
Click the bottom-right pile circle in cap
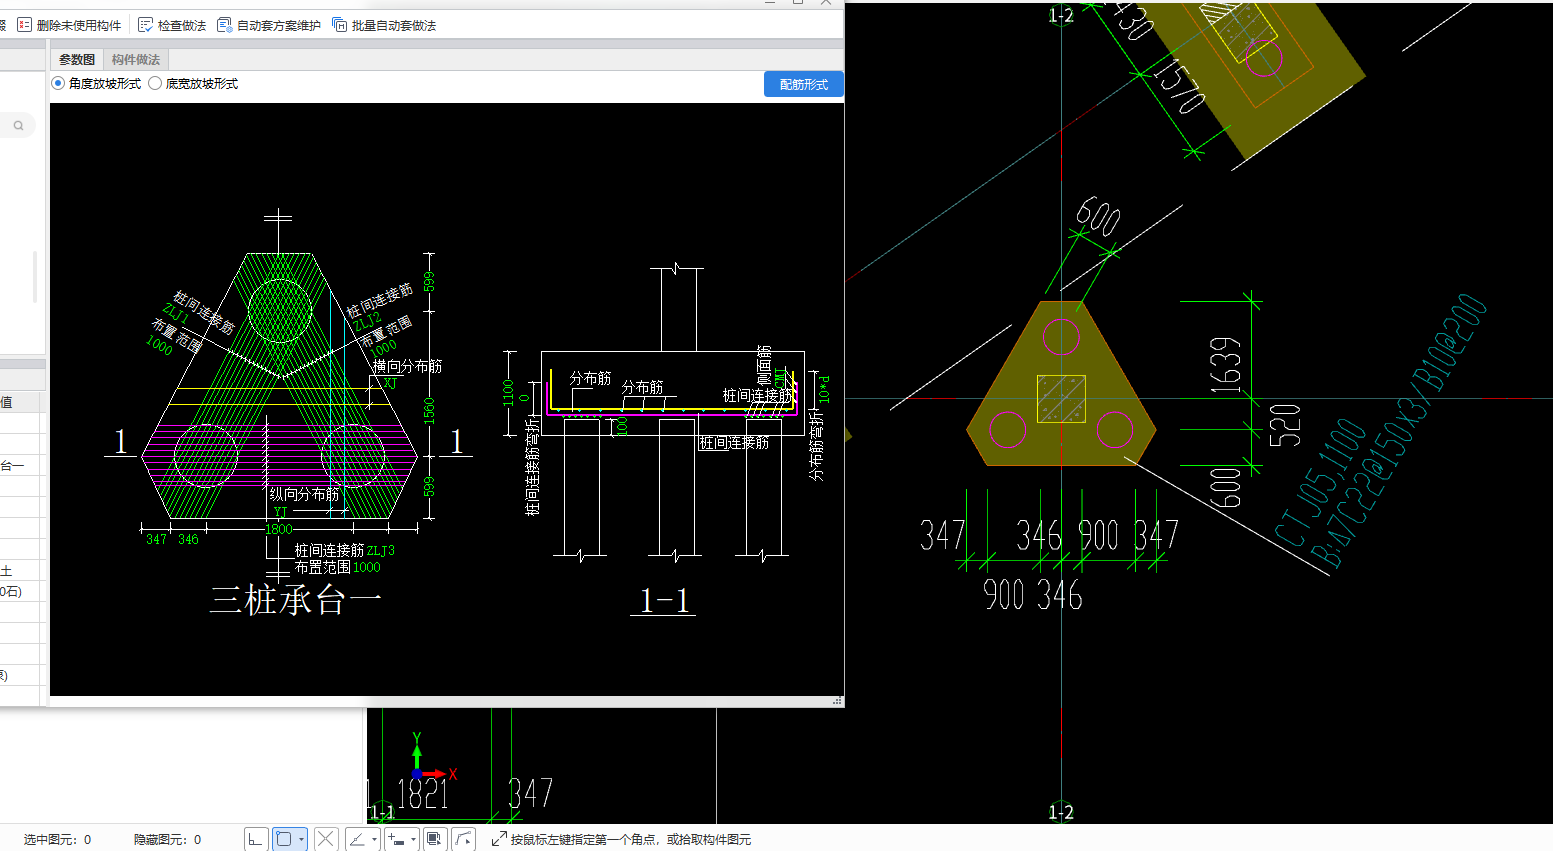click(x=1114, y=430)
